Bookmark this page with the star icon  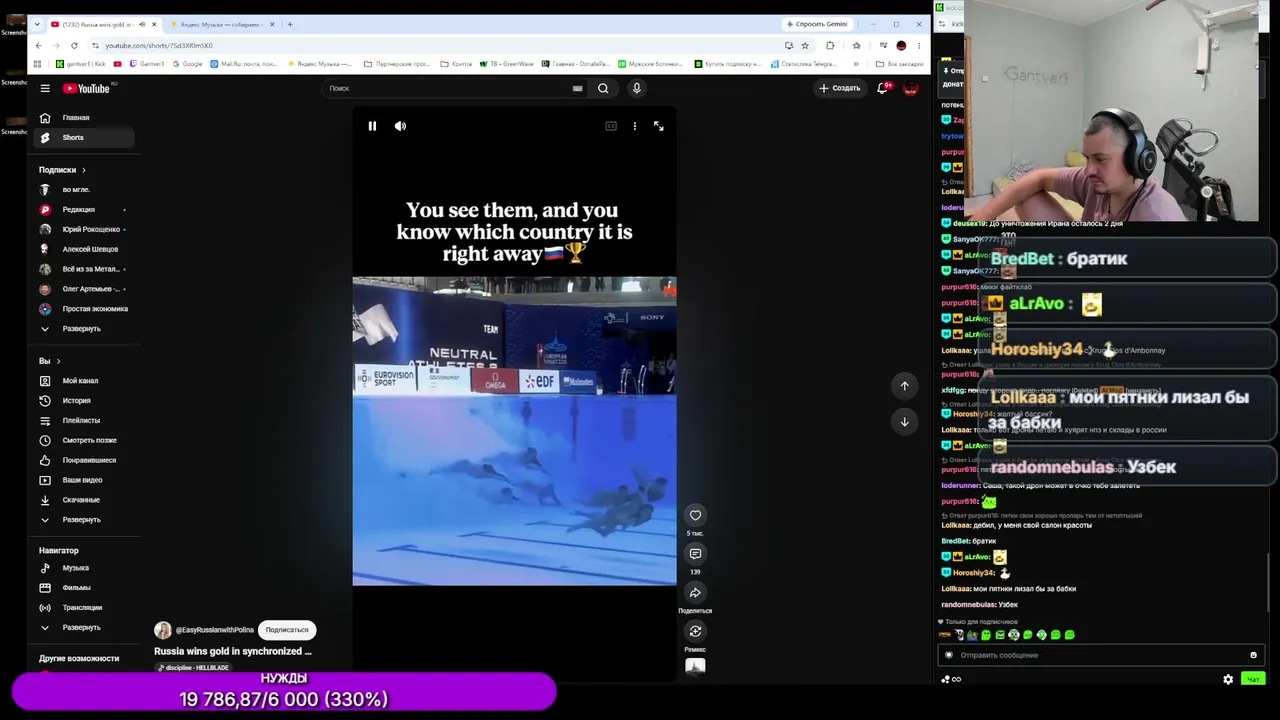[x=805, y=45]
